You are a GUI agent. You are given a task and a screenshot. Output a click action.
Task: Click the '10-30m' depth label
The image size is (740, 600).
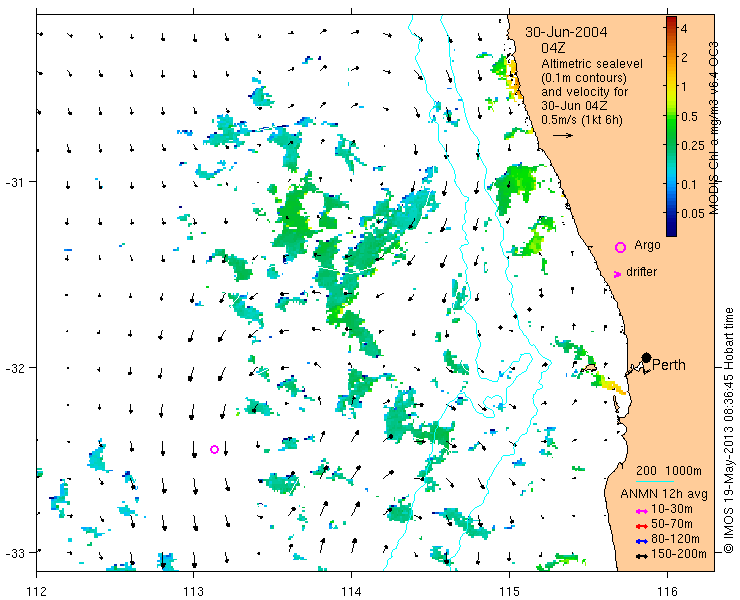[x=672, y=509]
